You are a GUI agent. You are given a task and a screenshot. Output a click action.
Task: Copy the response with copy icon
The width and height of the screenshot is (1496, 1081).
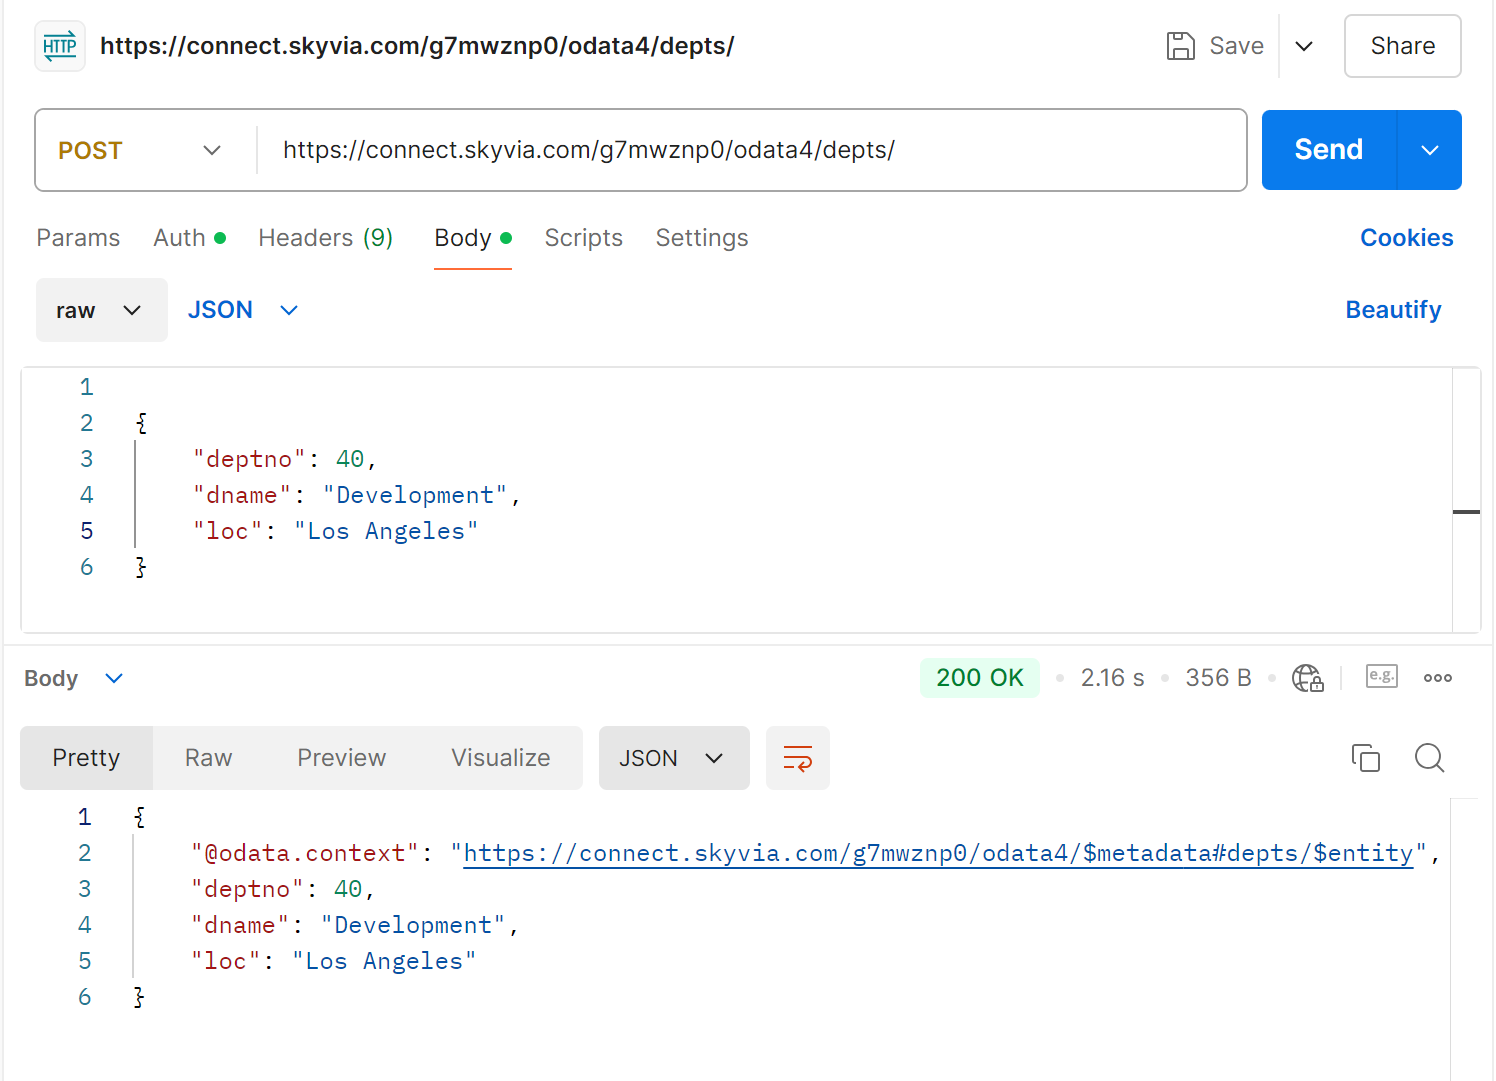click(x=1366, y=758)
